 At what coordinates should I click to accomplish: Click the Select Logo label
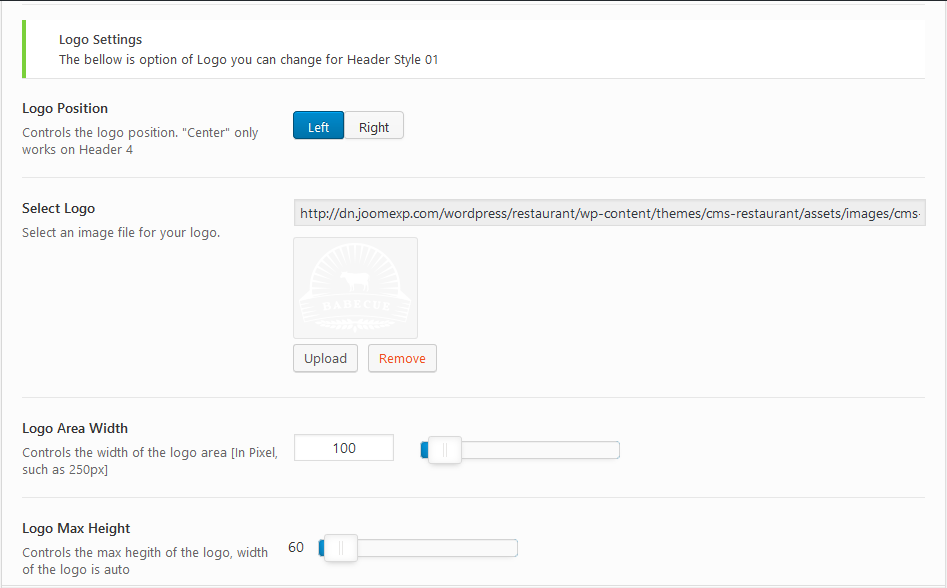58,208
